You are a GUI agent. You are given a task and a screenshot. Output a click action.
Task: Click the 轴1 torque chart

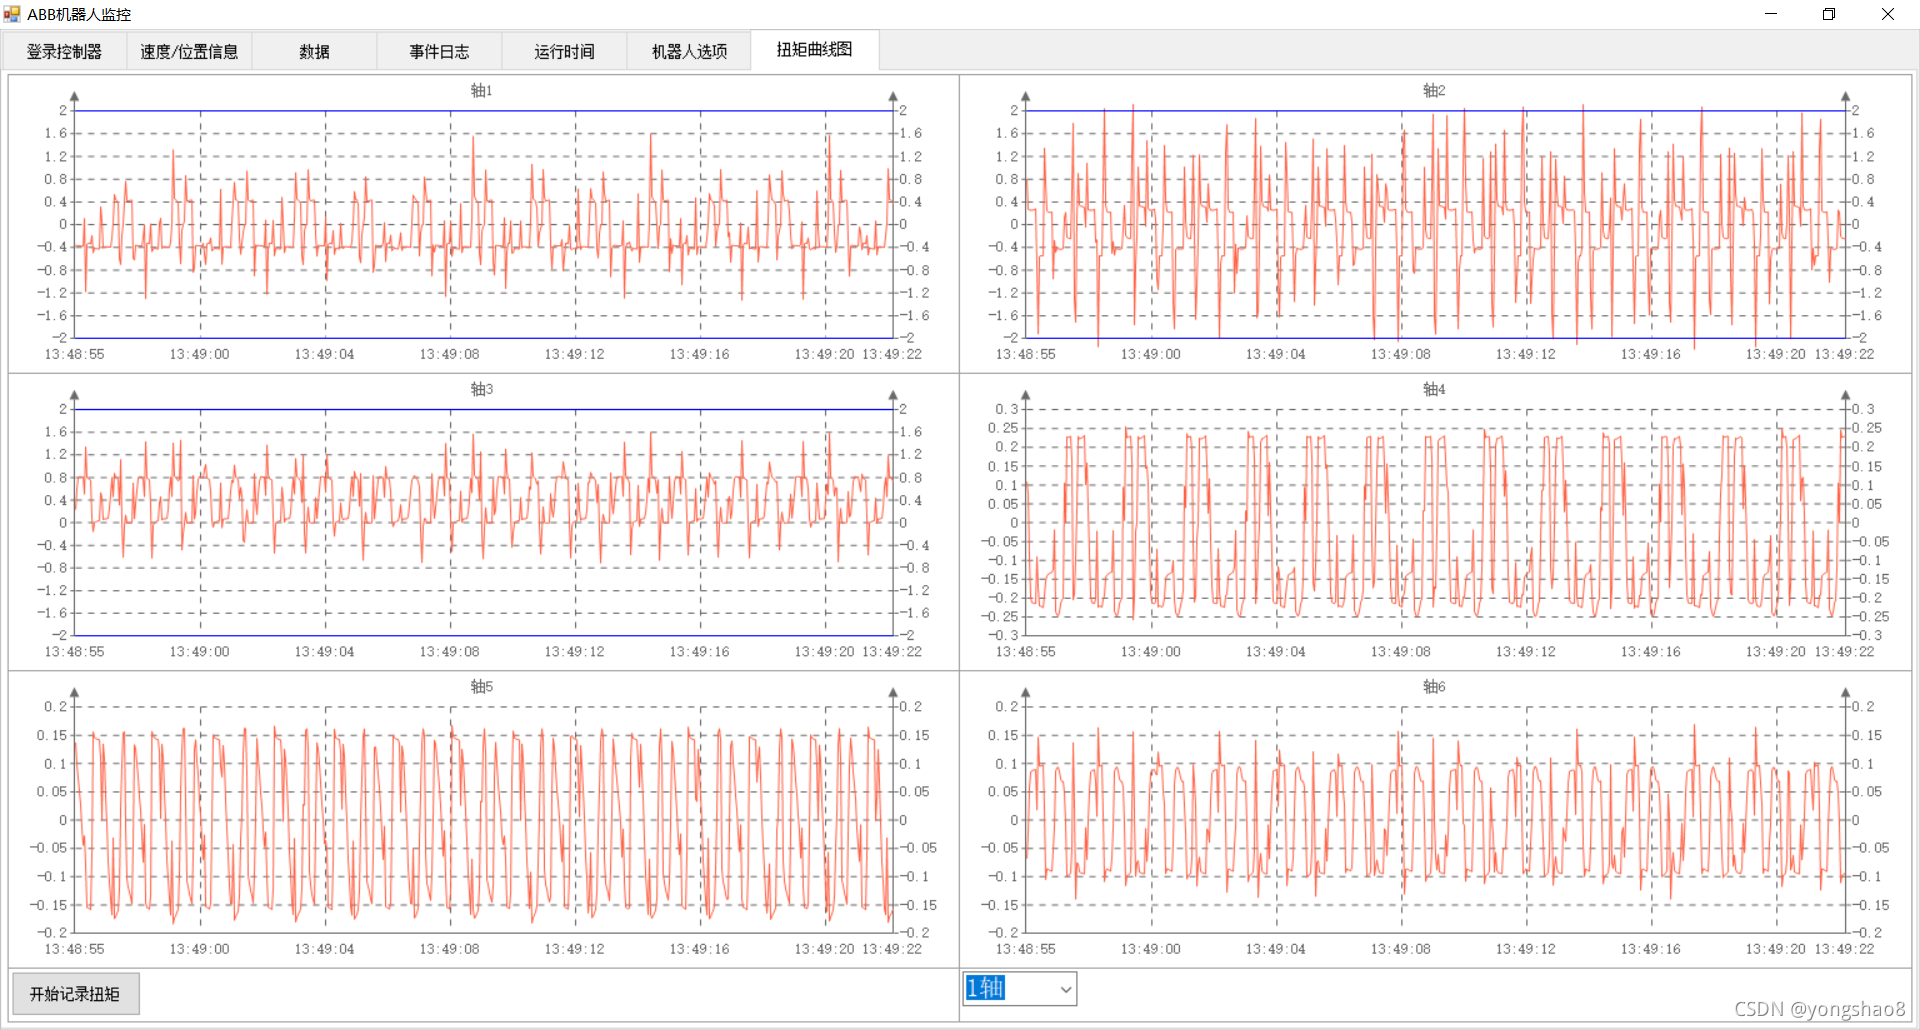pyautogui.click(x=483, y=224)
